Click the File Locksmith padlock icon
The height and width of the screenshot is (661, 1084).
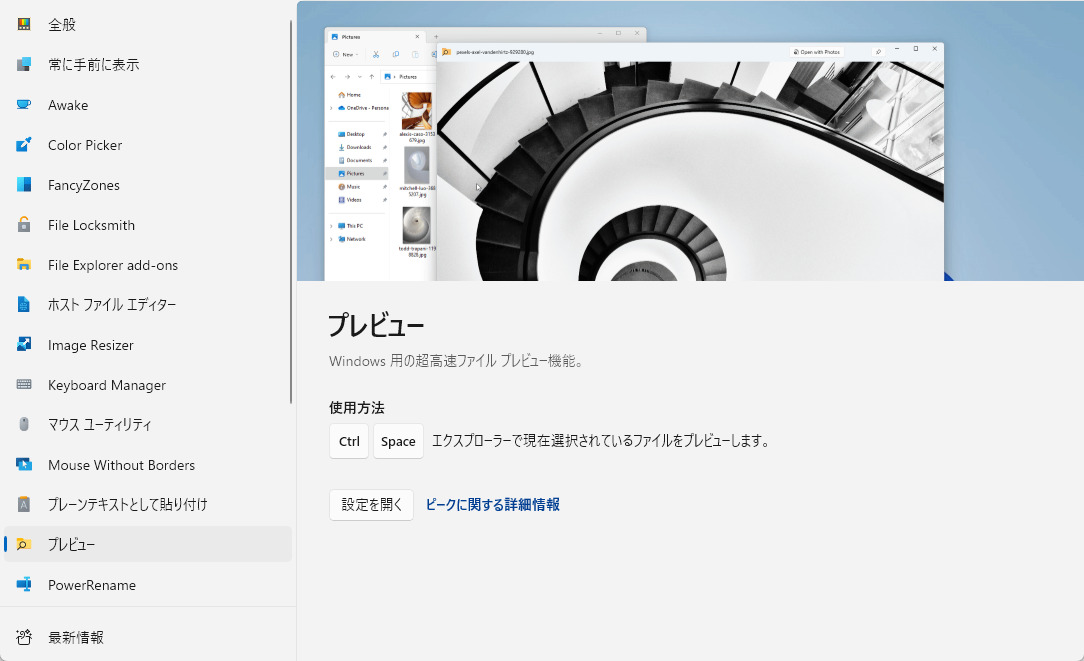24,225
